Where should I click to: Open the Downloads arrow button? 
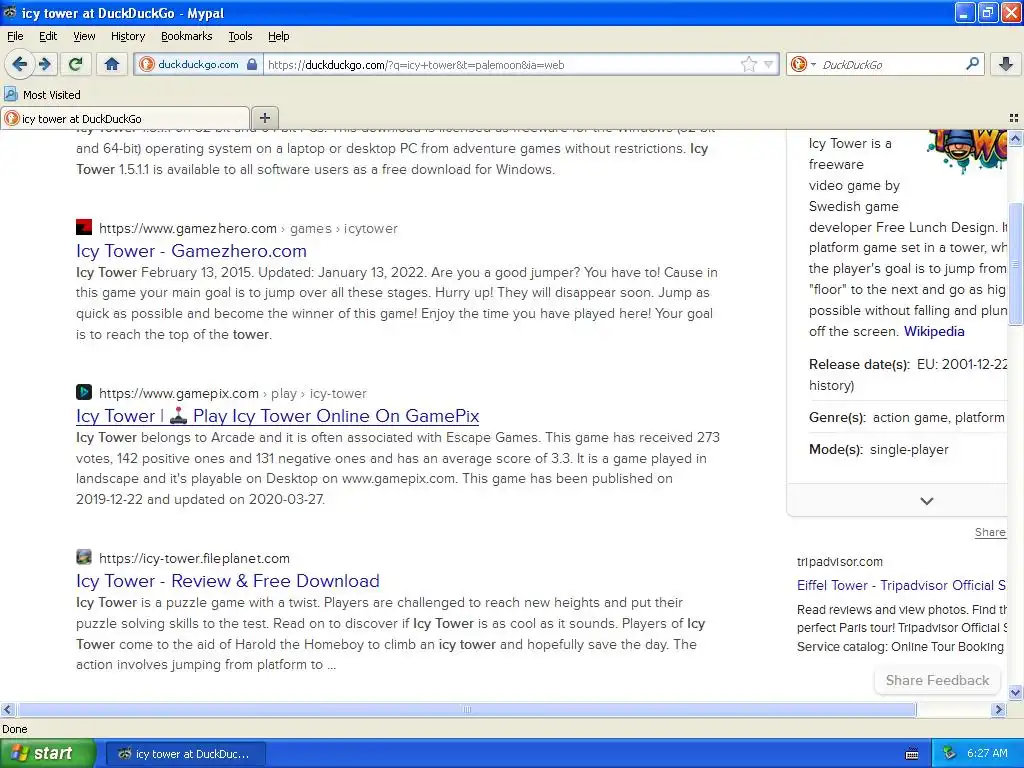pyautogui.click(x=1006, y=64)
